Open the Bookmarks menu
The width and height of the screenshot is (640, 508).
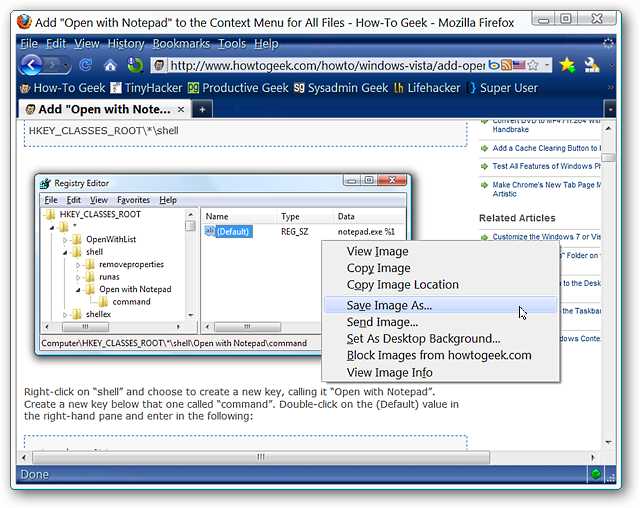(x=181, y=44)
